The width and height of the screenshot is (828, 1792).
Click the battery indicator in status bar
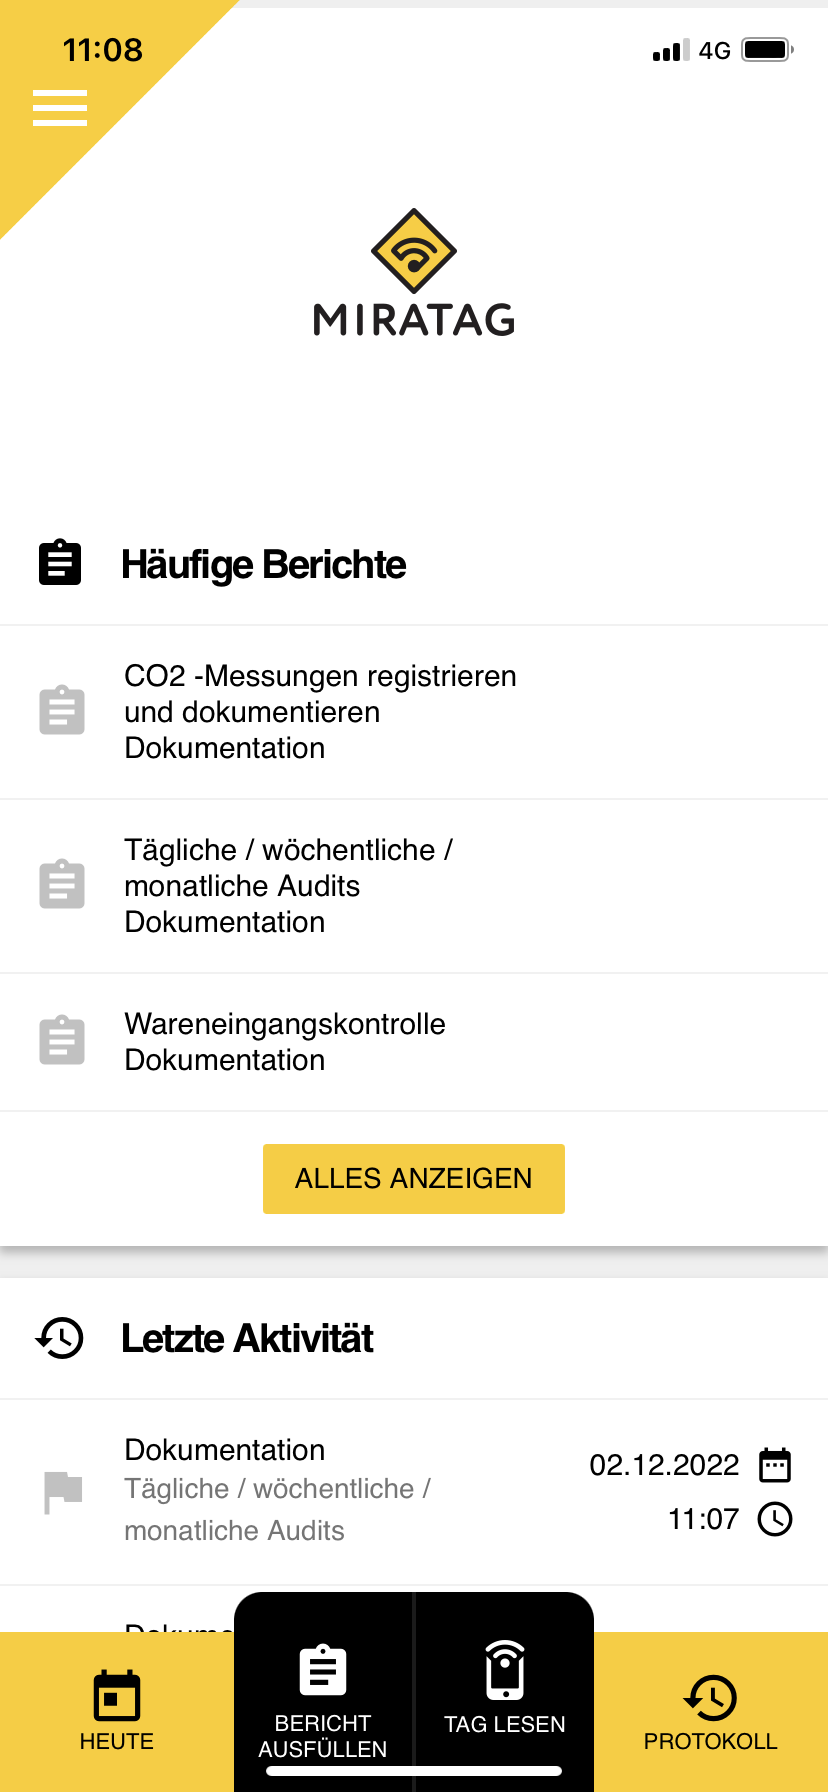click(767, 50)
